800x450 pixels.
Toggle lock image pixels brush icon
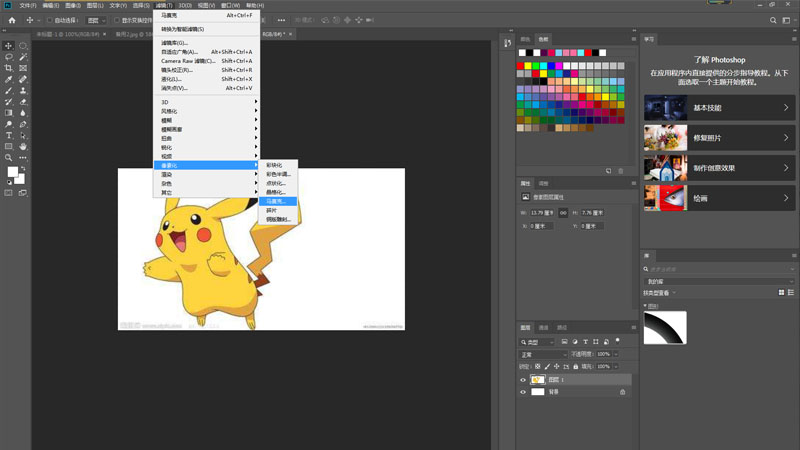coord(547,367)
